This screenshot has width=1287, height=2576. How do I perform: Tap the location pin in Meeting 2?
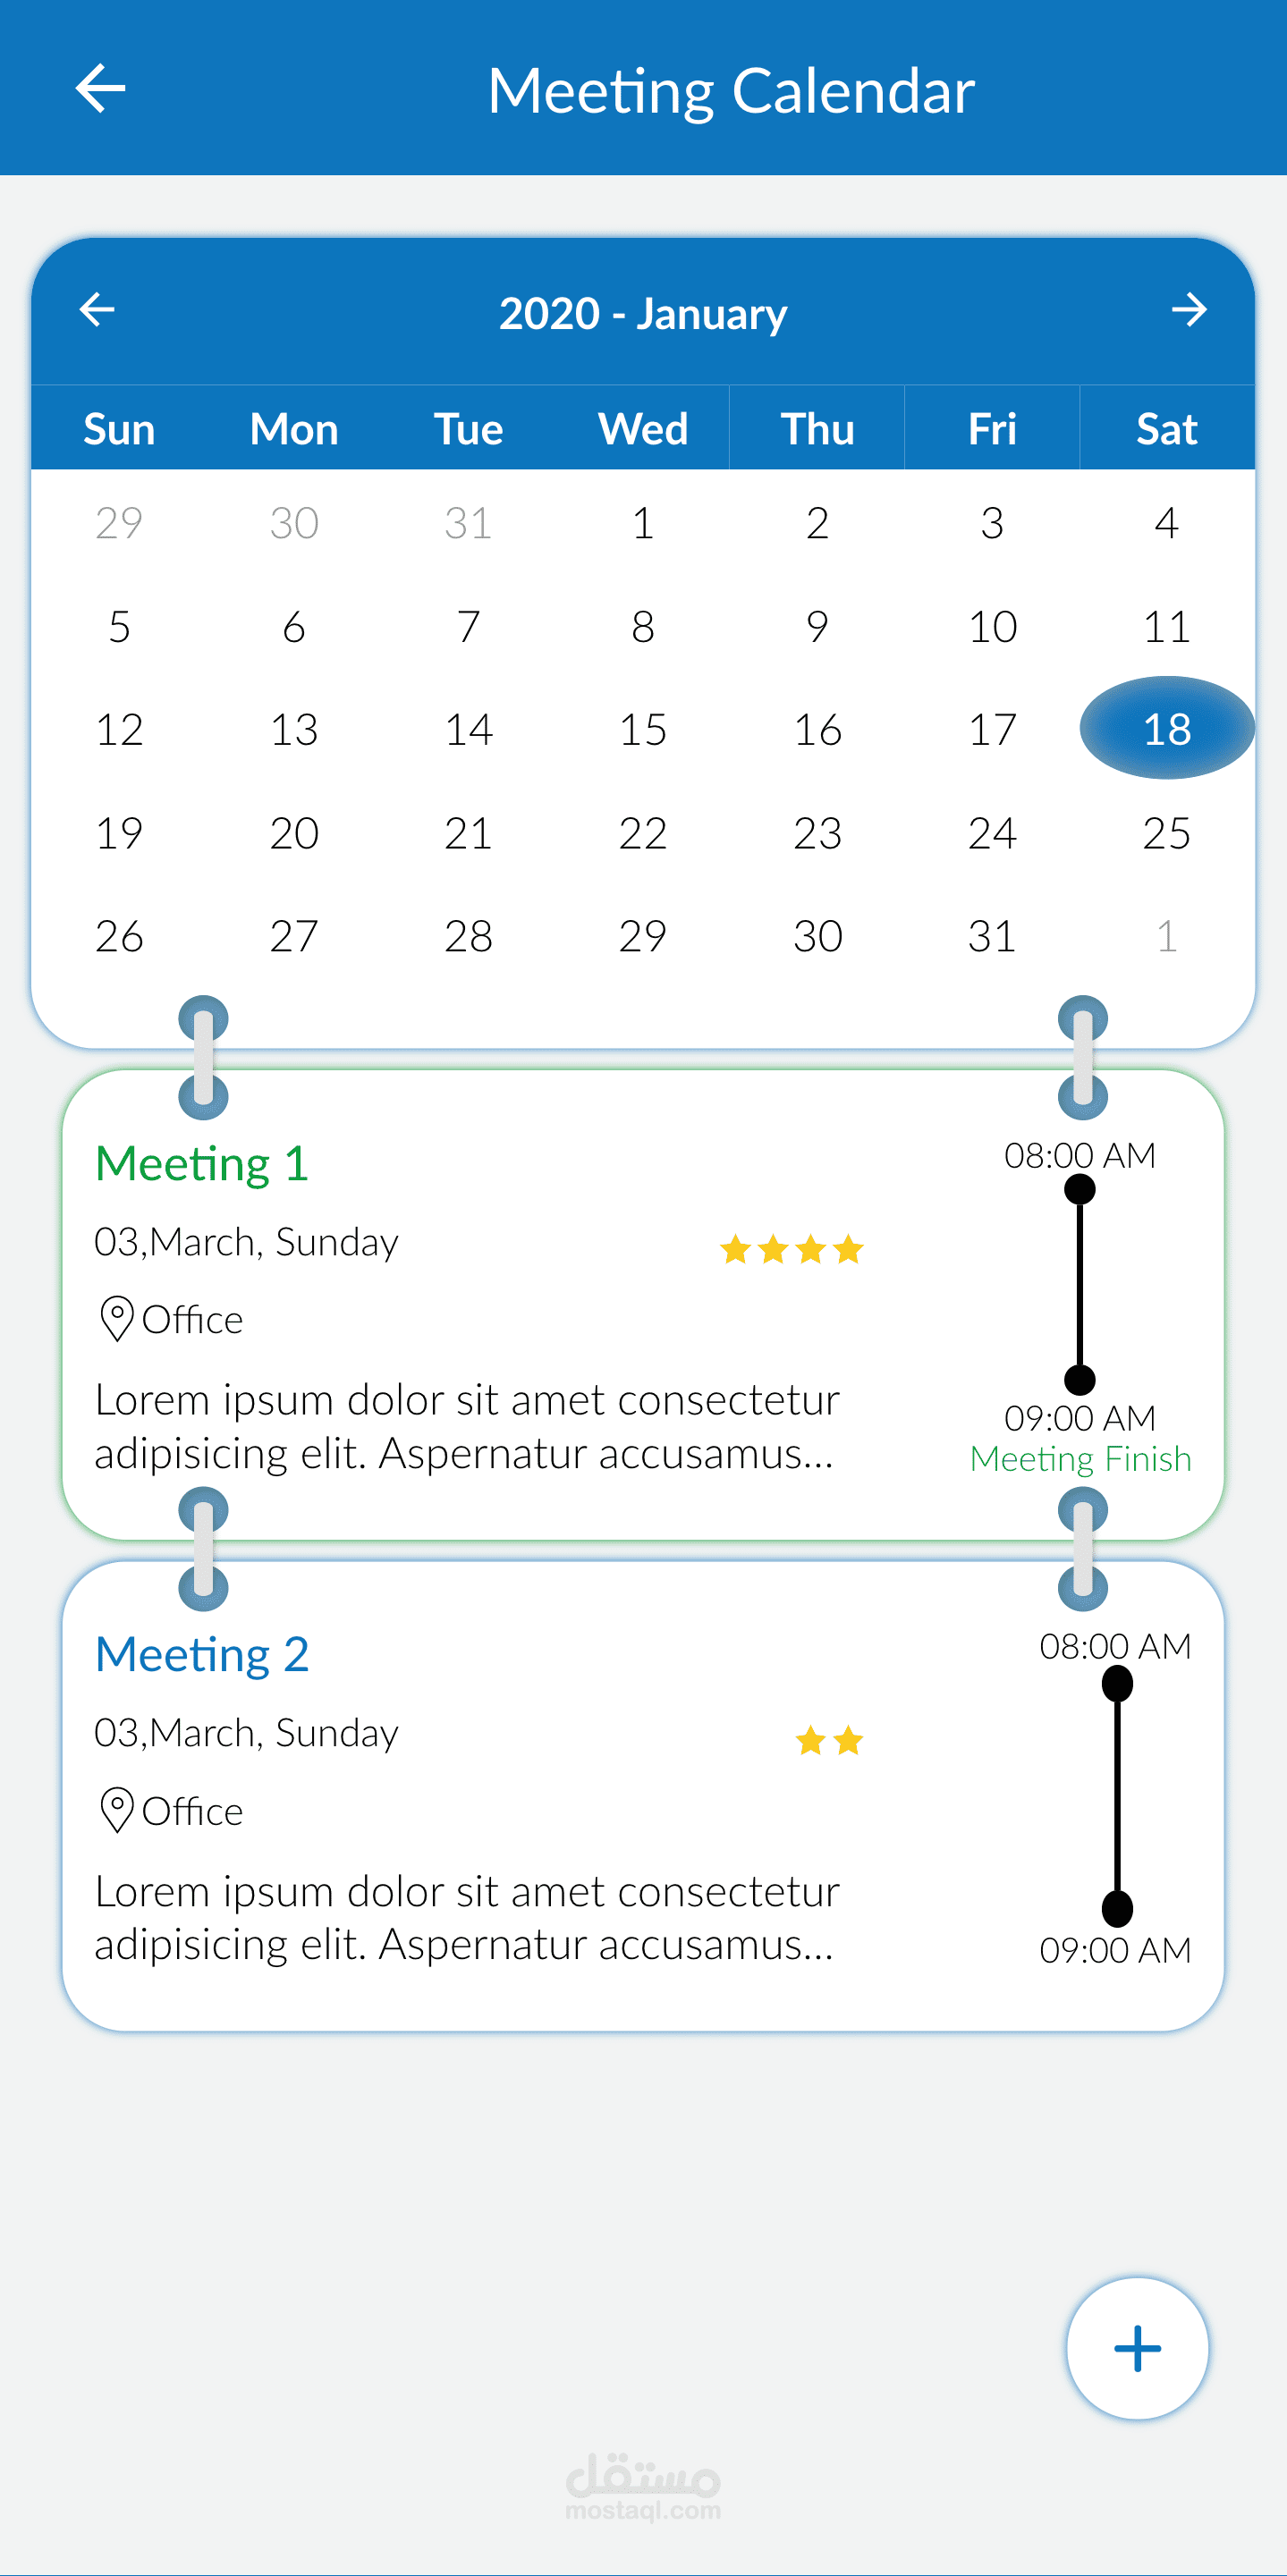(x=117, y=1809)
